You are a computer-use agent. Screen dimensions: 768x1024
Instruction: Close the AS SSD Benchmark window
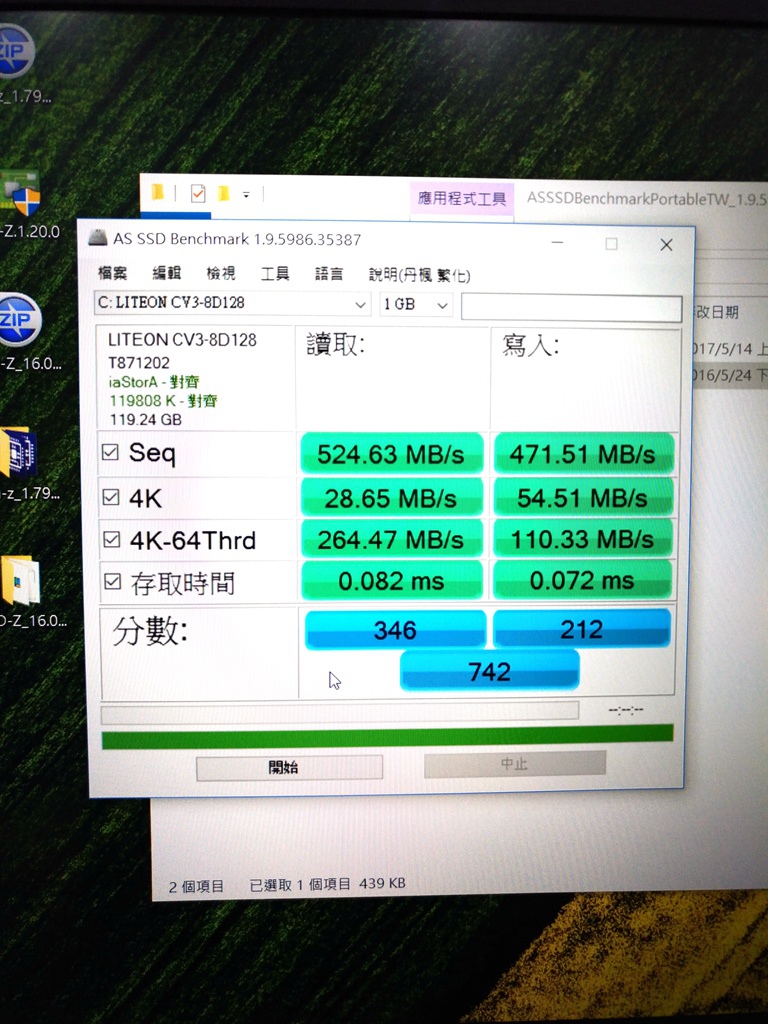pos(666,244)
